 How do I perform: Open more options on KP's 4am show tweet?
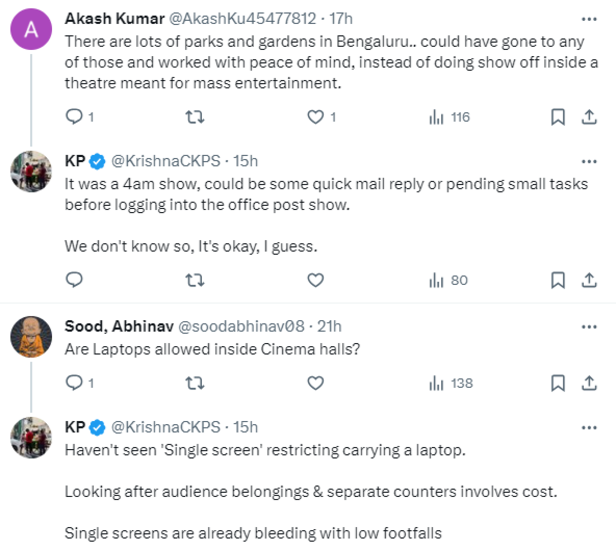pos(590,160)
